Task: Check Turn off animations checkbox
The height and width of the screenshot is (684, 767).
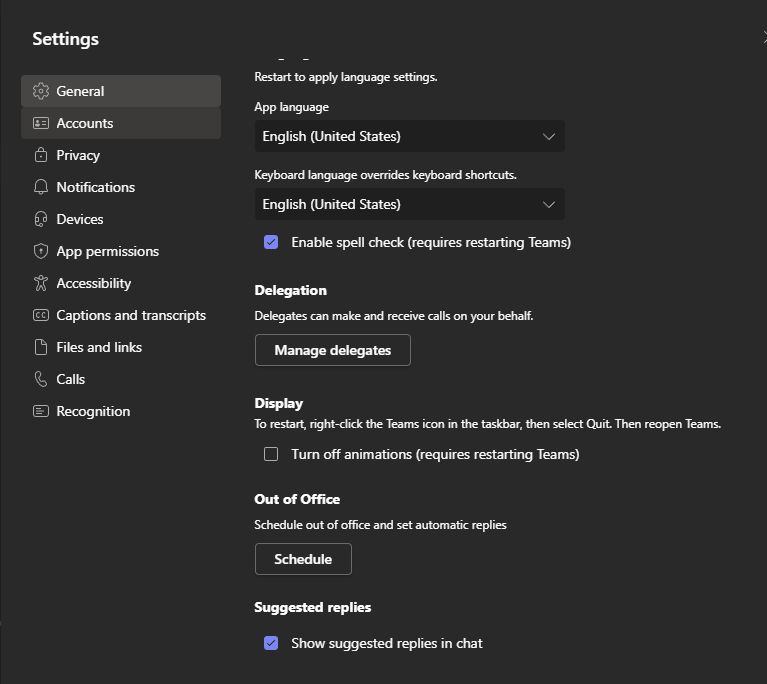Action: click(x=271, y=454)
